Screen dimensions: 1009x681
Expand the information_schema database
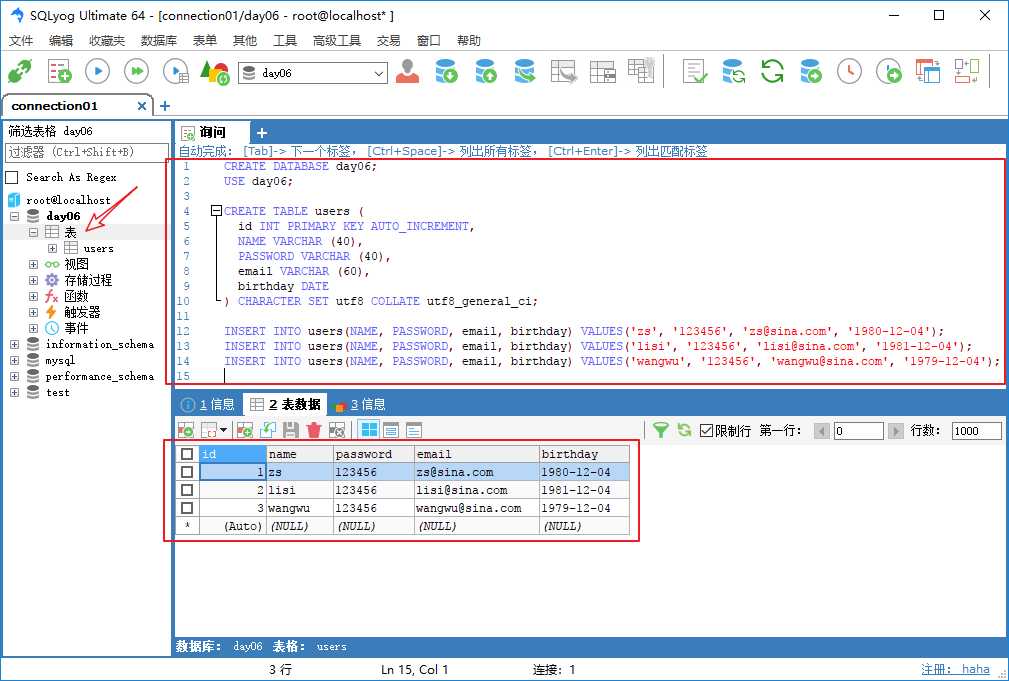14,345
